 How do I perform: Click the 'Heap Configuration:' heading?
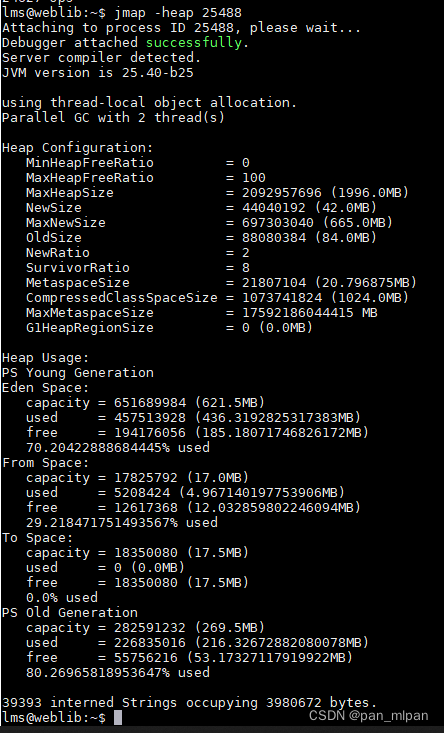(78, 148)
